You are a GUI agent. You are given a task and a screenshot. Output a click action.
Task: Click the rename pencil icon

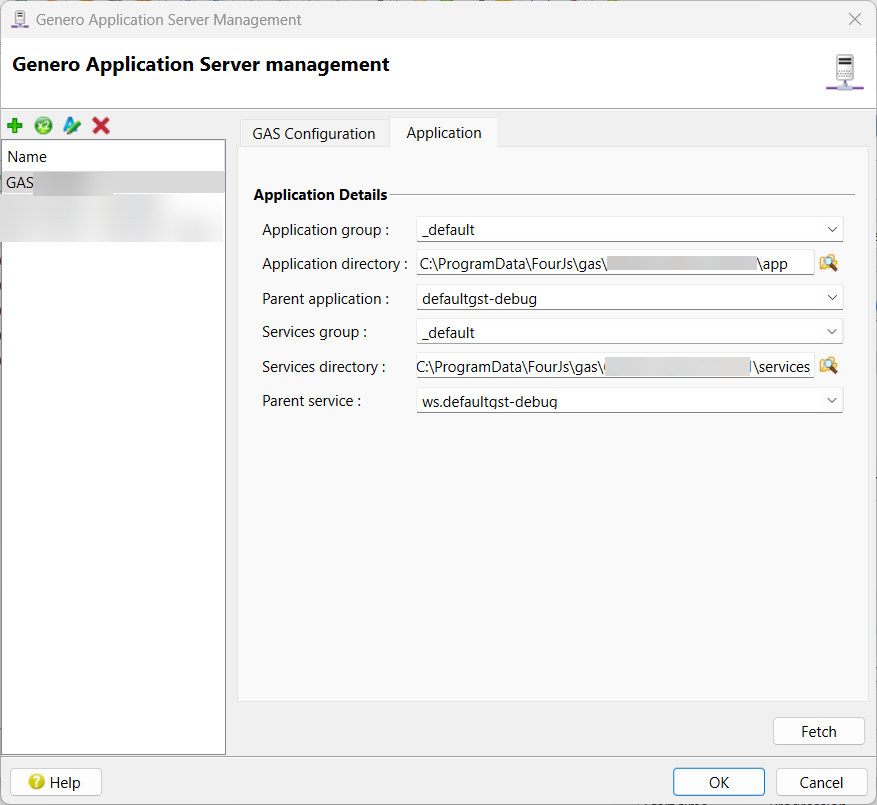tap(71, 125)
